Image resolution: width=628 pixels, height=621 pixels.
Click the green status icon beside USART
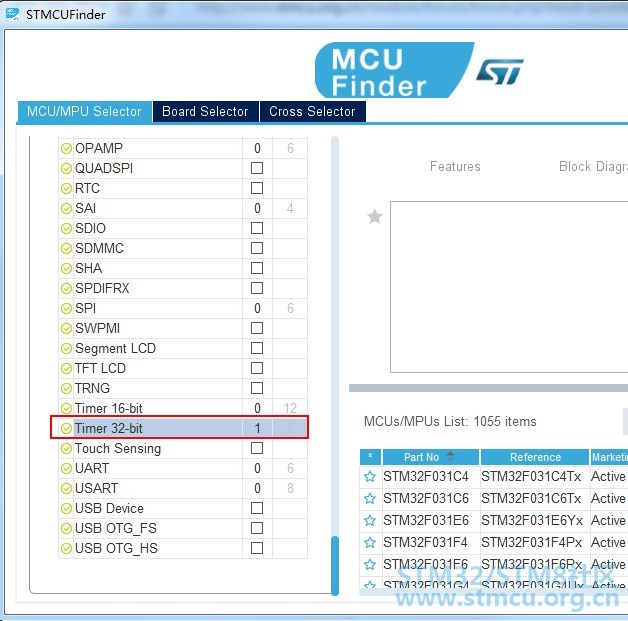tap(66, 488)
